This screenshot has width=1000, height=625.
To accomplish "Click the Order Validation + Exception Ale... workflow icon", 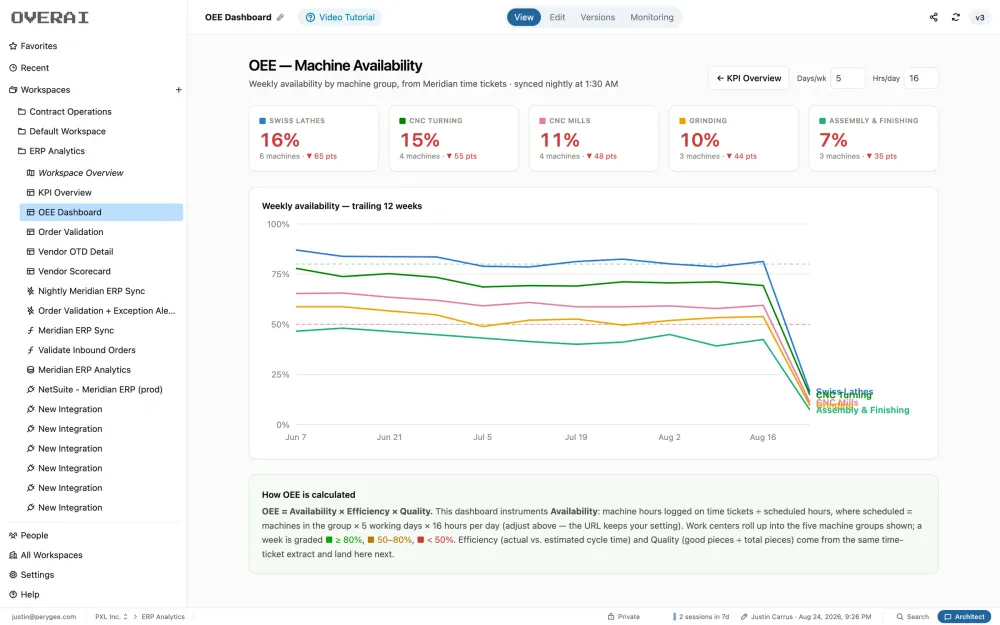I will pyautogui.click(x=30, y=311).
